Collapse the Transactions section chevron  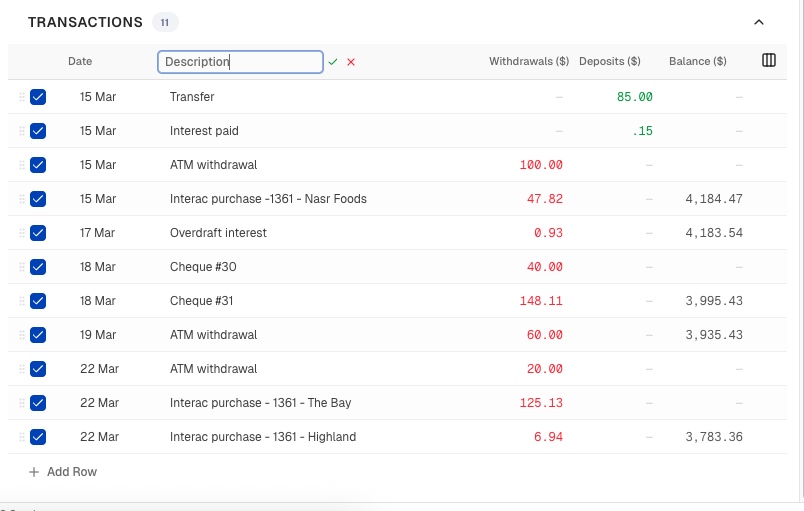(758, 22)
